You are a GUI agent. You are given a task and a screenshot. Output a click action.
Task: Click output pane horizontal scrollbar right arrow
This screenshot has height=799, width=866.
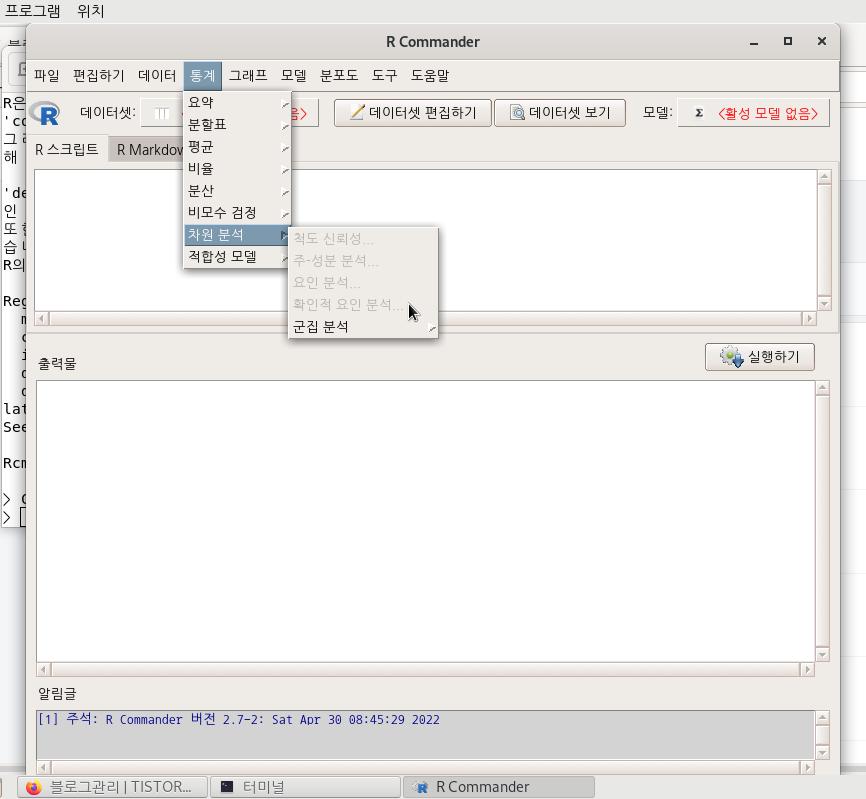pos(807,670)
